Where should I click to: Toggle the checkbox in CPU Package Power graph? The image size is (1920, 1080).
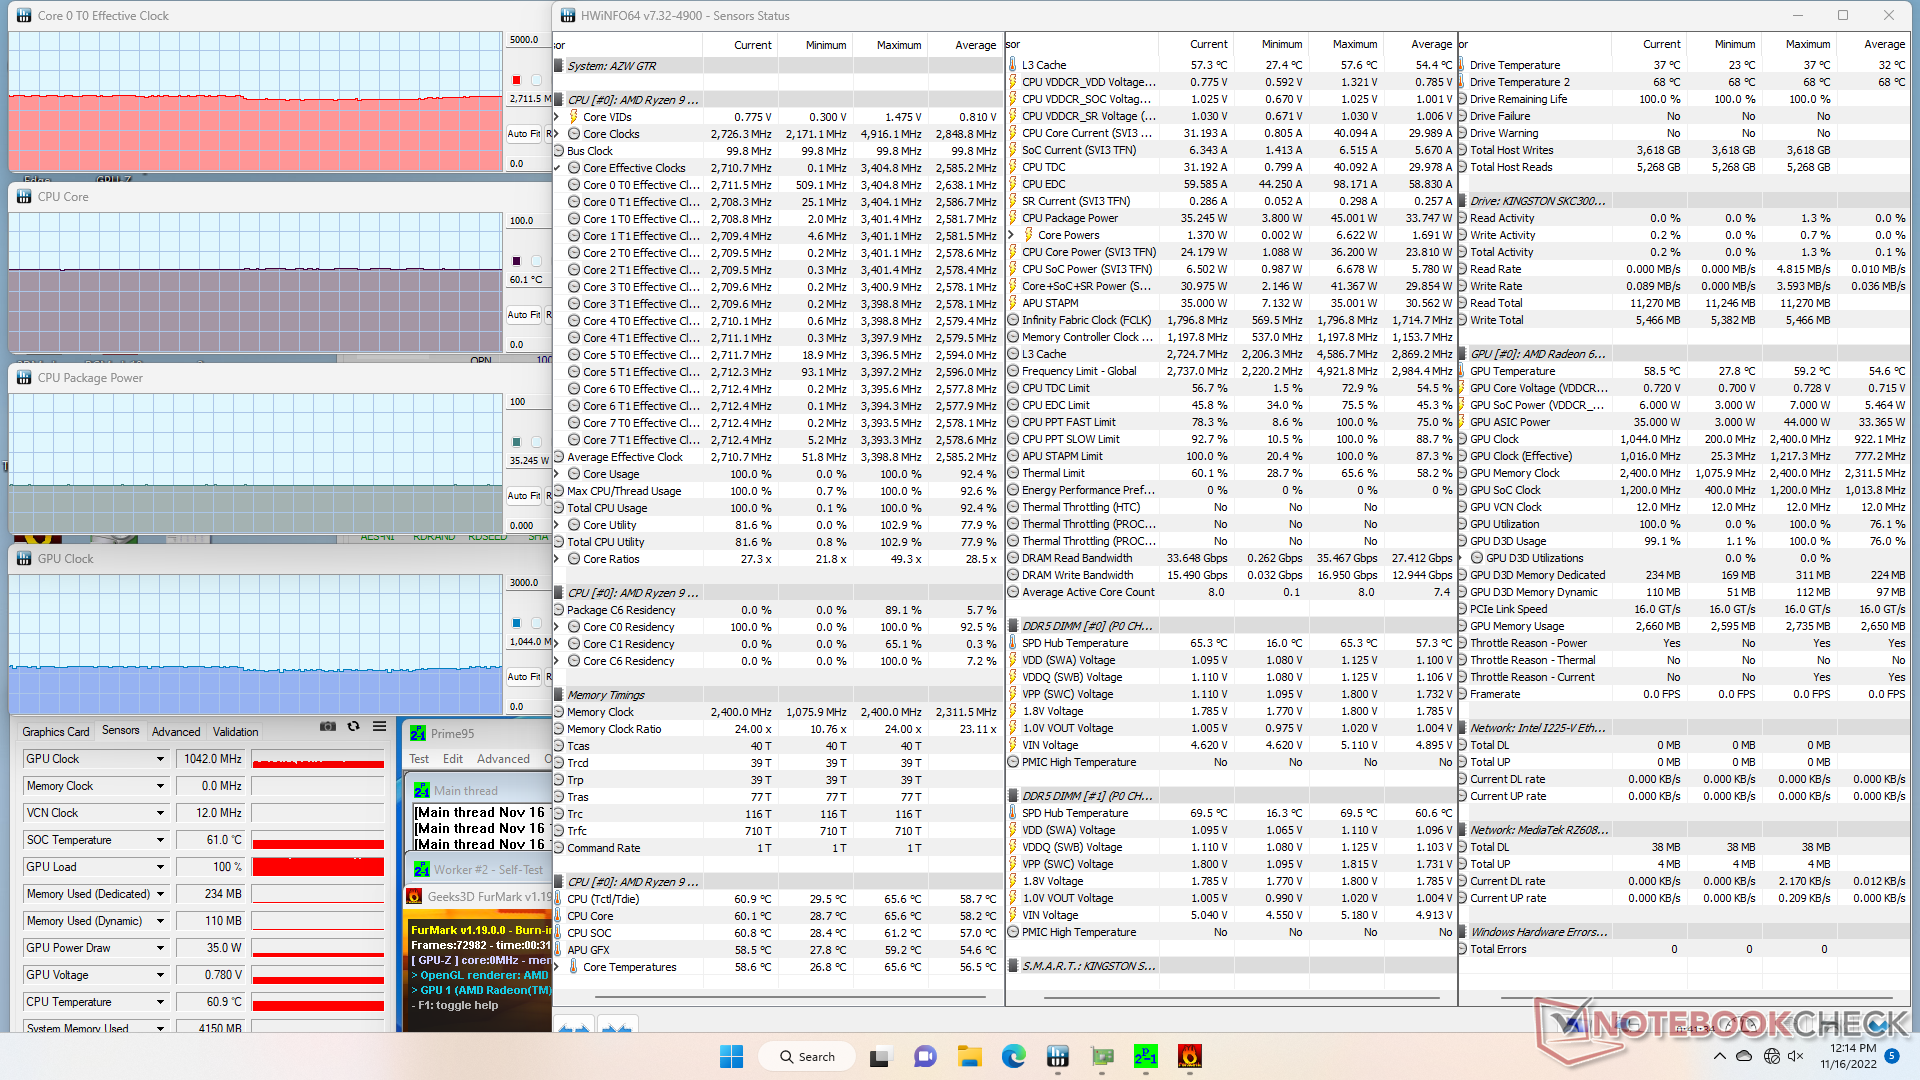click(536, 442)
